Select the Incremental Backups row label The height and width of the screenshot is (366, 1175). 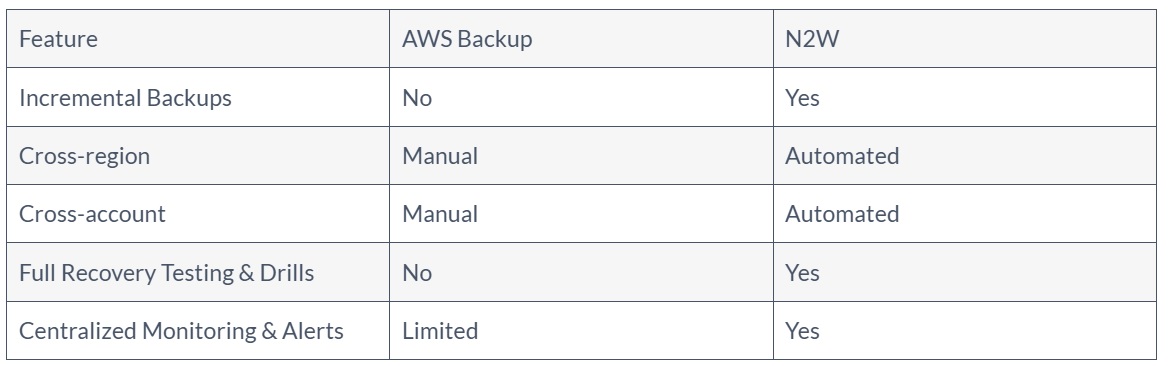pyautogui.click(x=198, y=98)
